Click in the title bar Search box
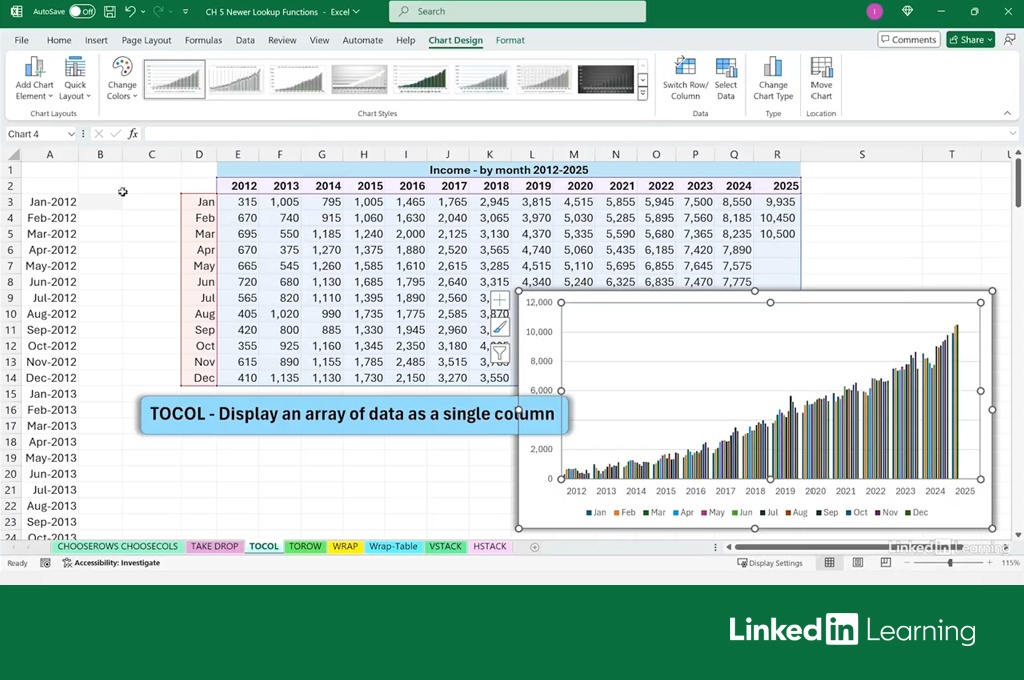 click(x=518, y=12)
